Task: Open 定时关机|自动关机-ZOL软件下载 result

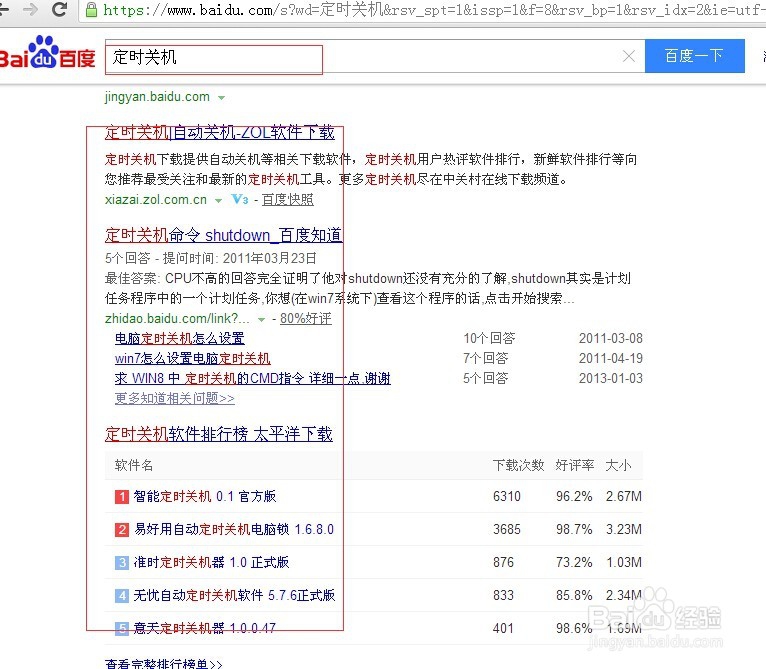Action: [x=219, y=132]
